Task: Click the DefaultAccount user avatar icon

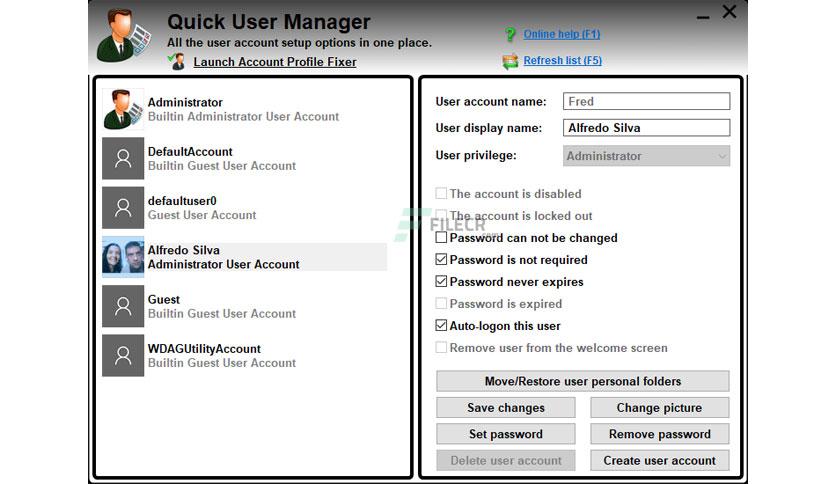Action: (x=123, y=158)
